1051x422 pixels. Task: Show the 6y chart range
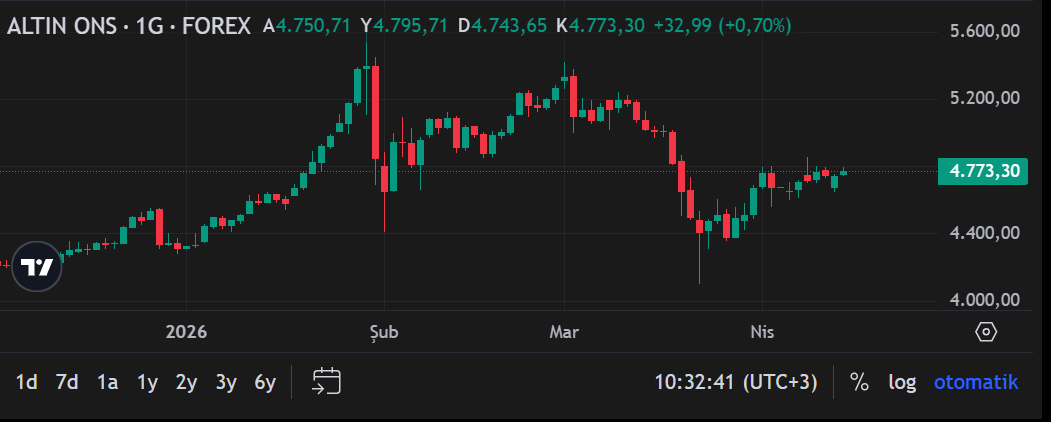click(x=265, y=382)
